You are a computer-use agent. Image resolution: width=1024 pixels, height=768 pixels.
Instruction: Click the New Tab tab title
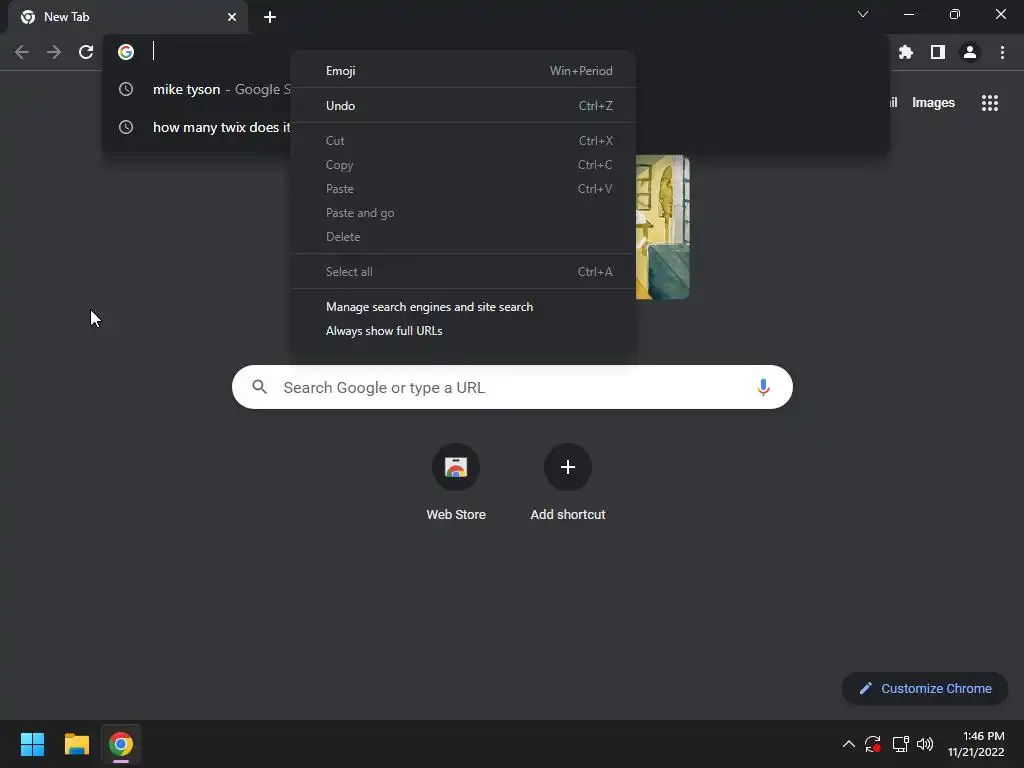click(x=67, y=17)
